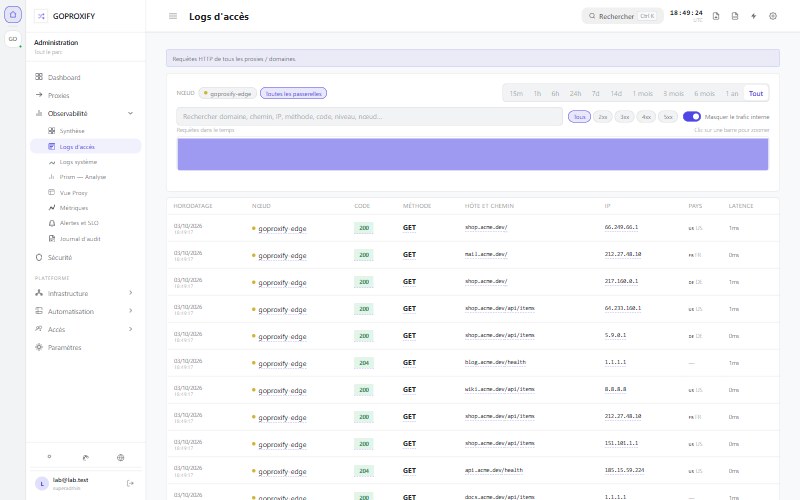Click the IP 151.101.1.1
The width and height of the screenshot is (800, 500).
click(621, 443)
